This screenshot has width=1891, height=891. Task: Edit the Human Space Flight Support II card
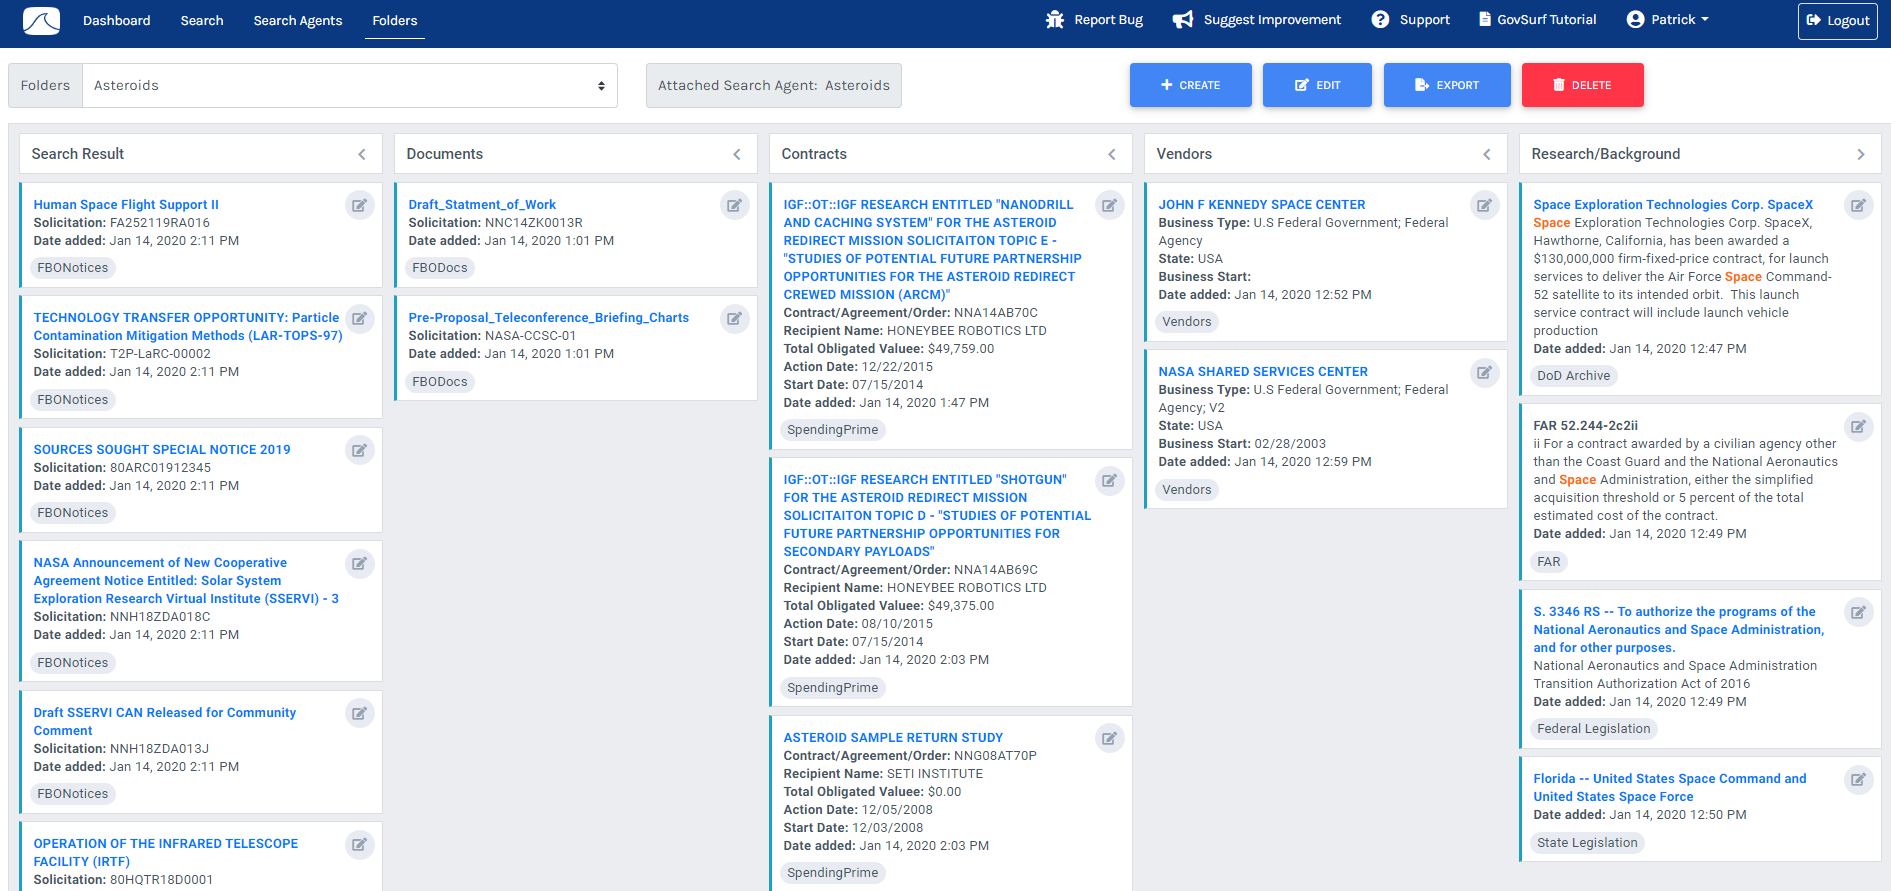pyautogui.click(x=359, y=205)
